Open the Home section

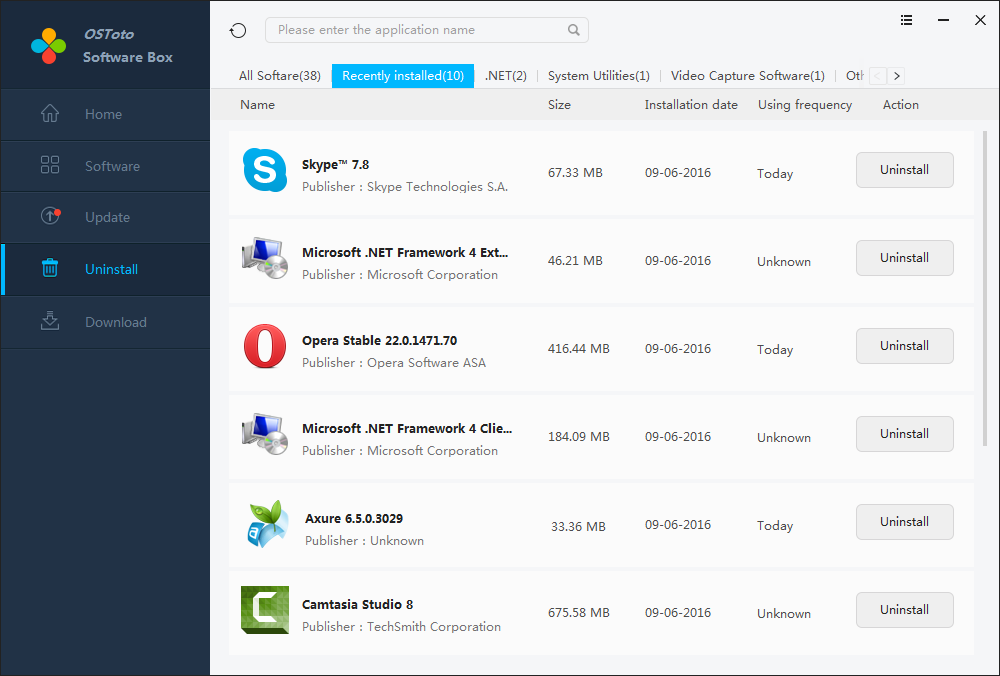105,114
